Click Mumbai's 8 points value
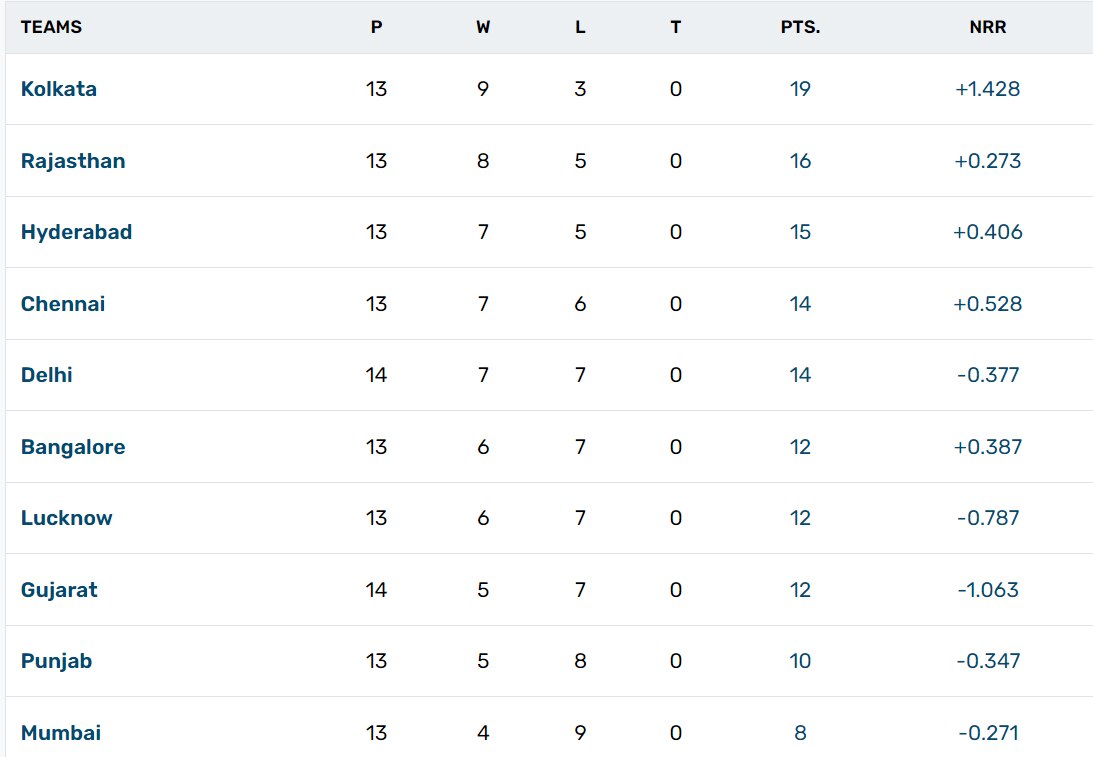The height and width of the screenshot is (757, 1093). [x=800, y=733]
